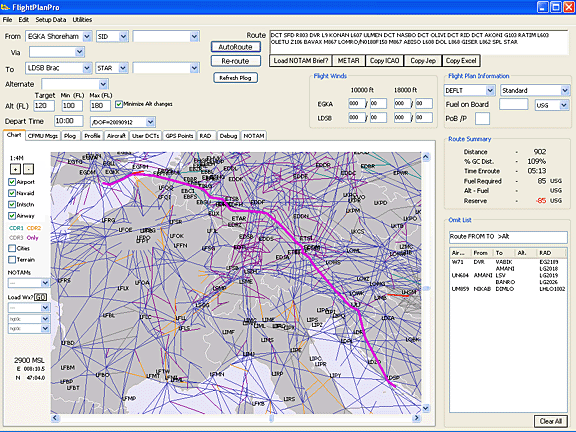Uncheck the Airport layer checkbox
Screen dimensions: 576x432
tap(12, 182)
